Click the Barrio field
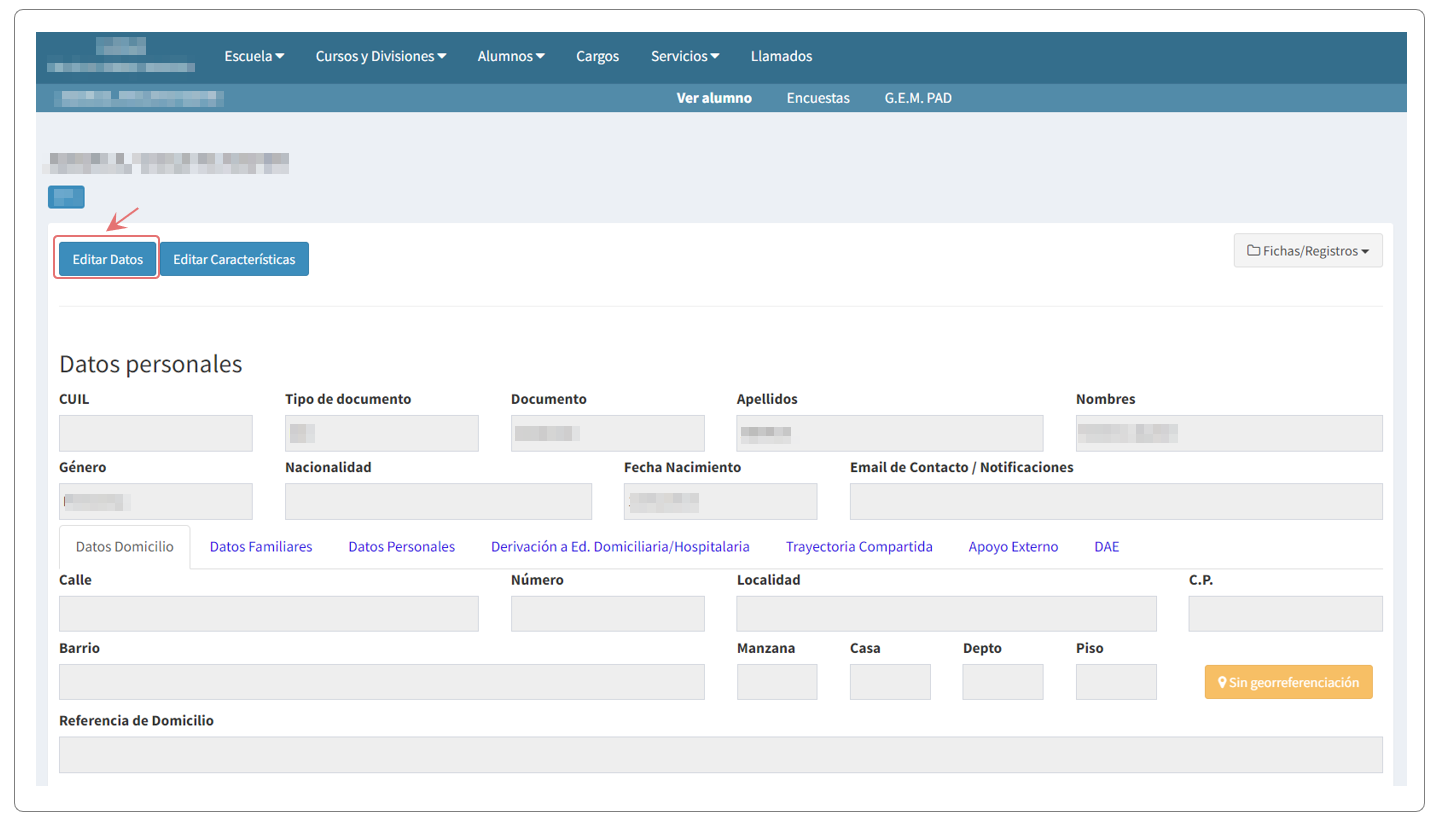This screenshot has height=828, width=1440. pos(382,681)
